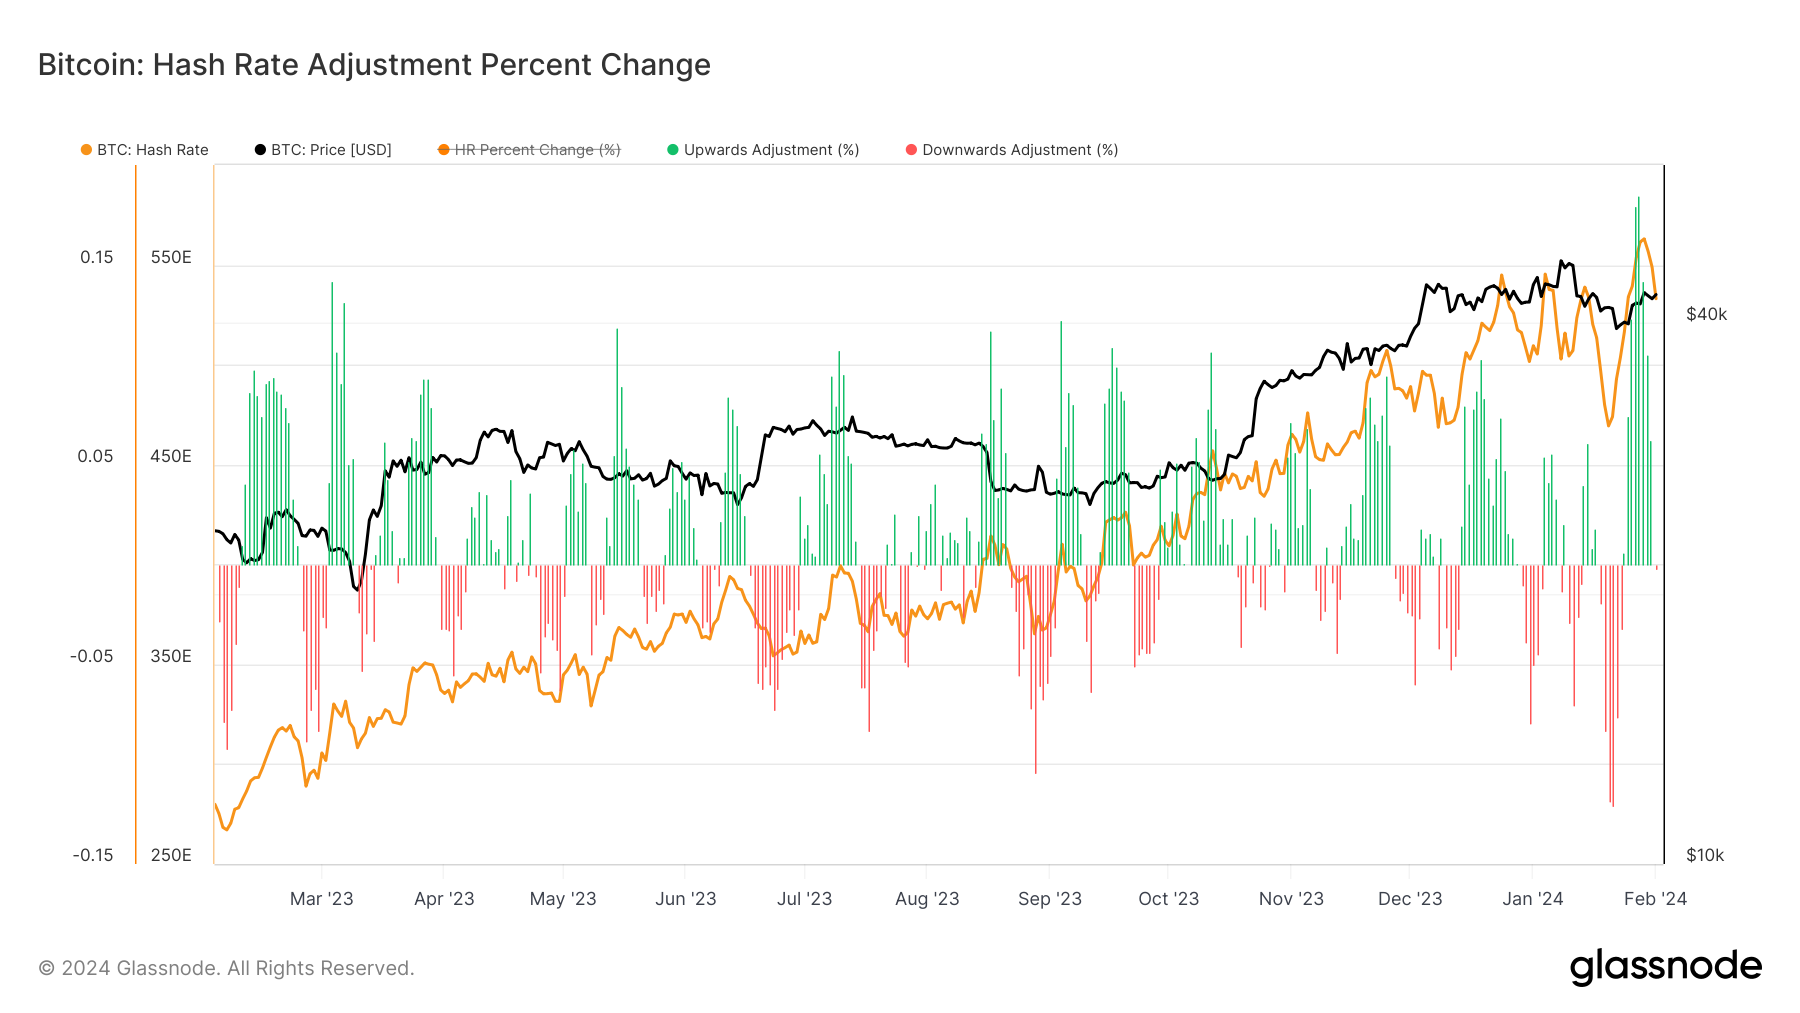The height and width of the screenshot is (1013, 1800).
Task: Toggle the BTC: Hash Rate series label
Action: 153,150
